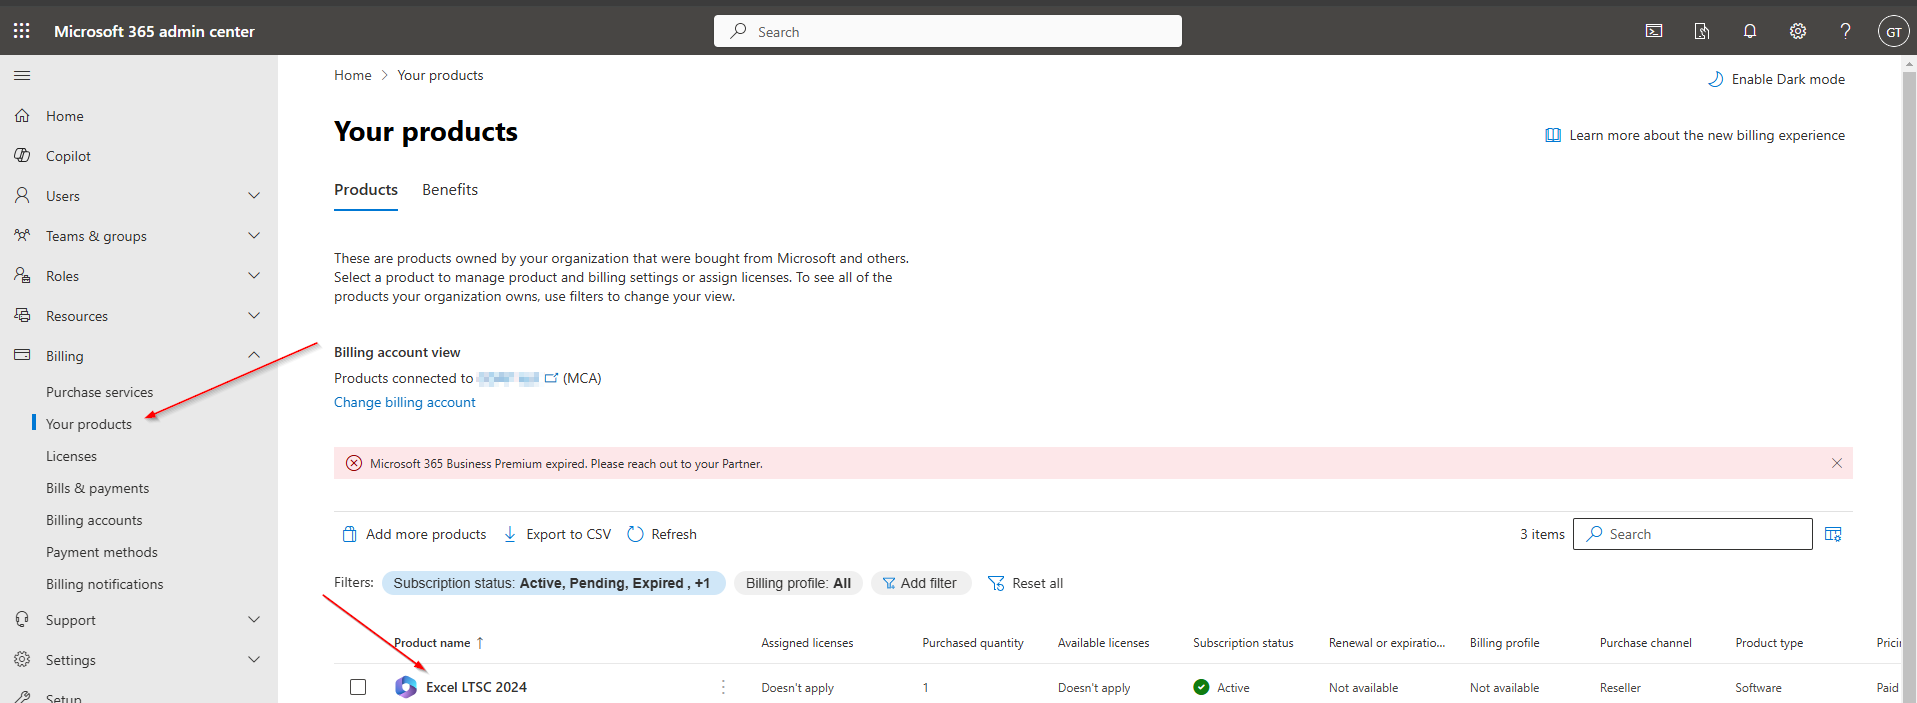Expand the Teams & groups section
The width and height of the screenshot is (1917, 703).
254,236
